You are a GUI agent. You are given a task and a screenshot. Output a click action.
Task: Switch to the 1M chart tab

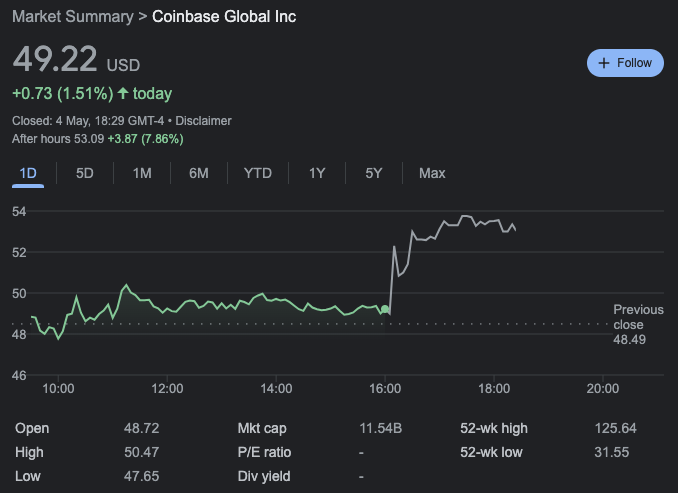point(142,173)
